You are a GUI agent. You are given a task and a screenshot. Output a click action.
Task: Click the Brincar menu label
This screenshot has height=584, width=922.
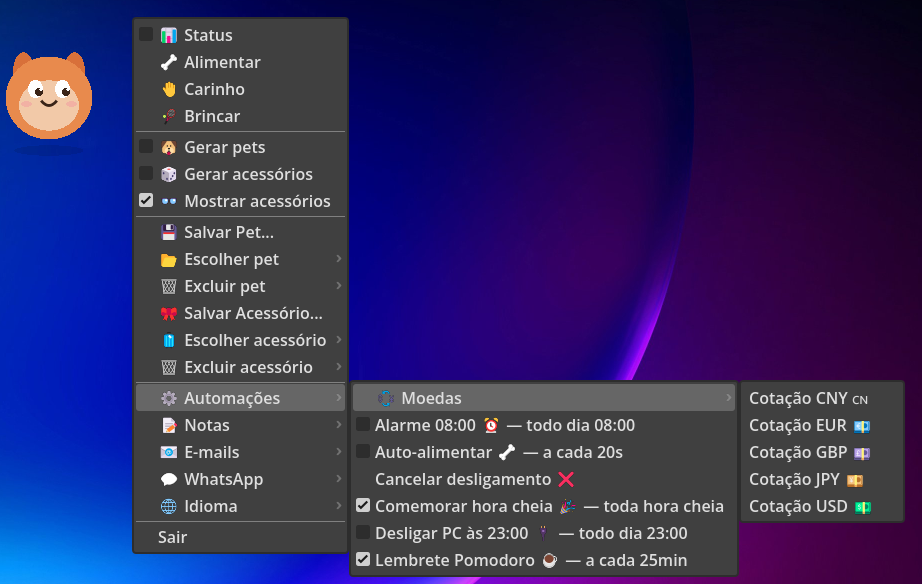pos(212,116)
